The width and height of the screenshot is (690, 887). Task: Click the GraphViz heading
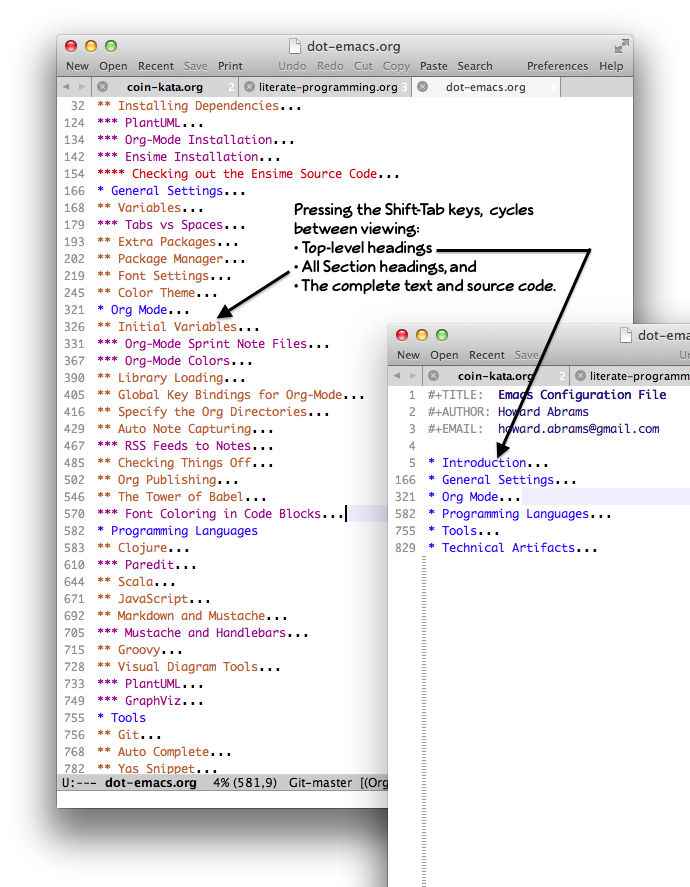pyautogui.click(x=150, y=700)
